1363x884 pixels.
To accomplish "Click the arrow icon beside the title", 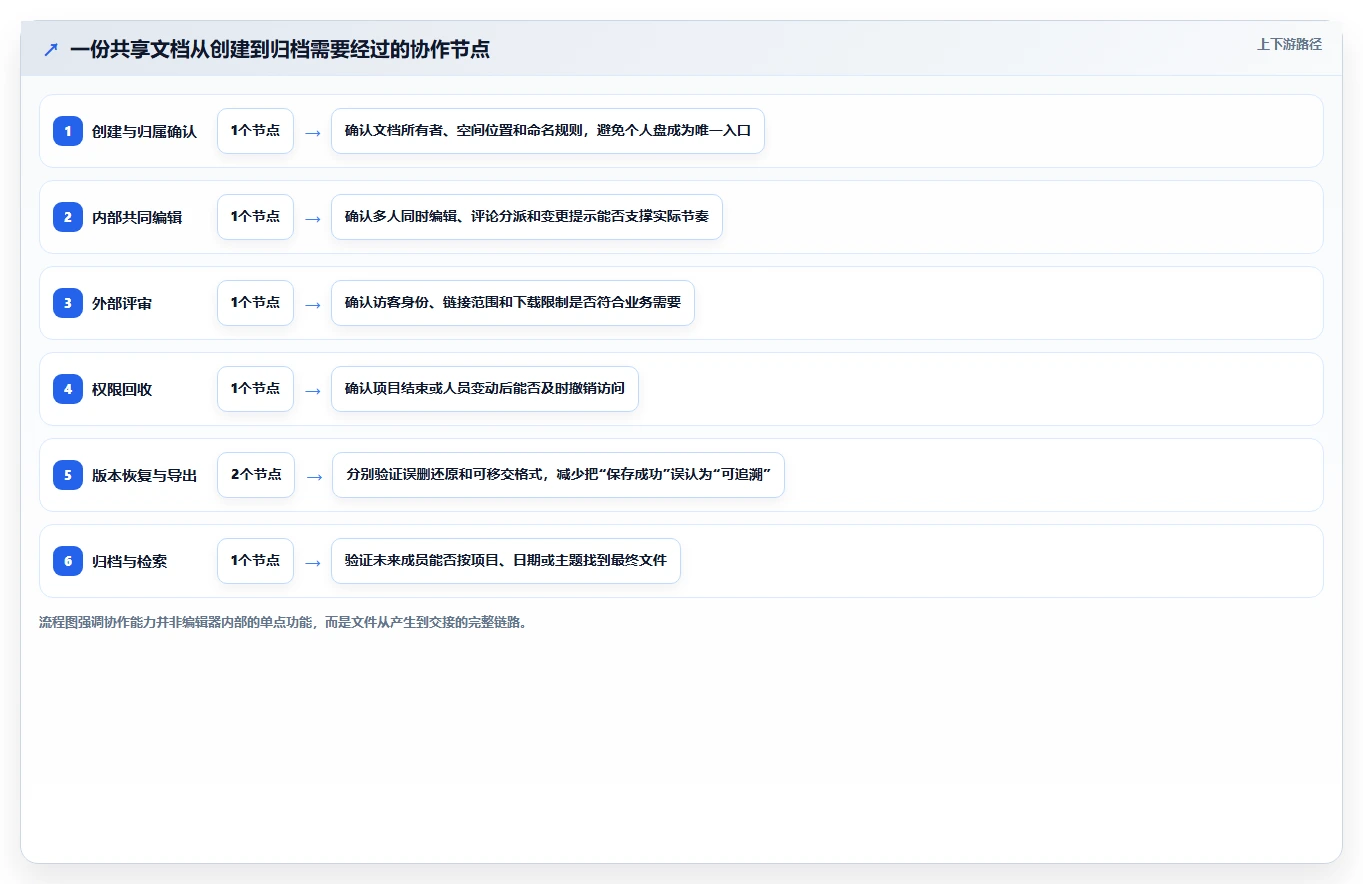I will [x=51, y=50].
